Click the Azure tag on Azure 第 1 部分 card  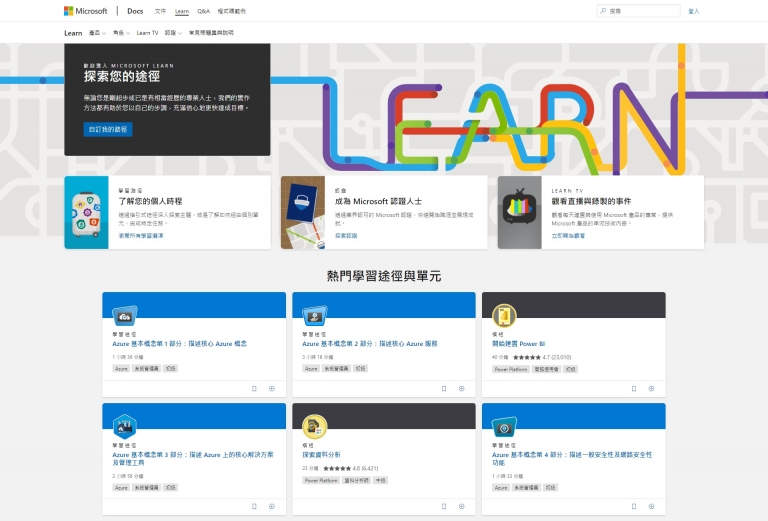tap(121, 369)
